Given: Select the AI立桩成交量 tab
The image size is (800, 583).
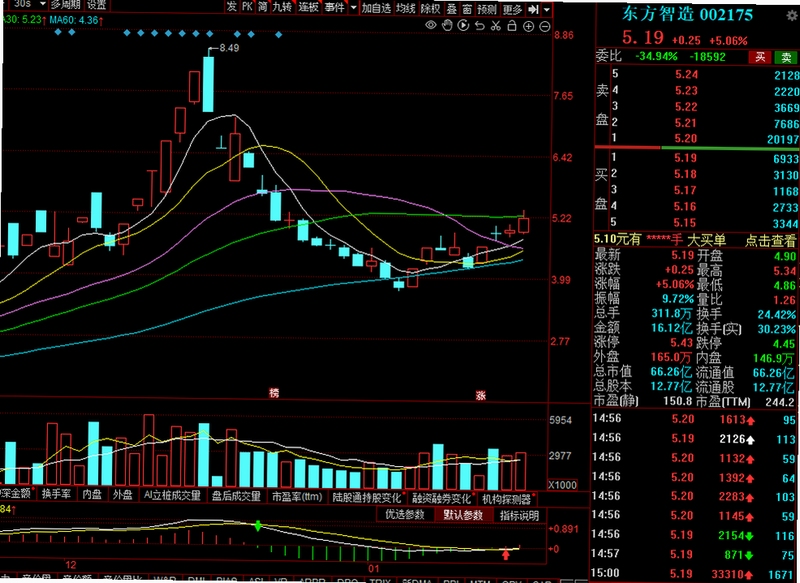Looking at the screenshot, I should pos(172,495).
